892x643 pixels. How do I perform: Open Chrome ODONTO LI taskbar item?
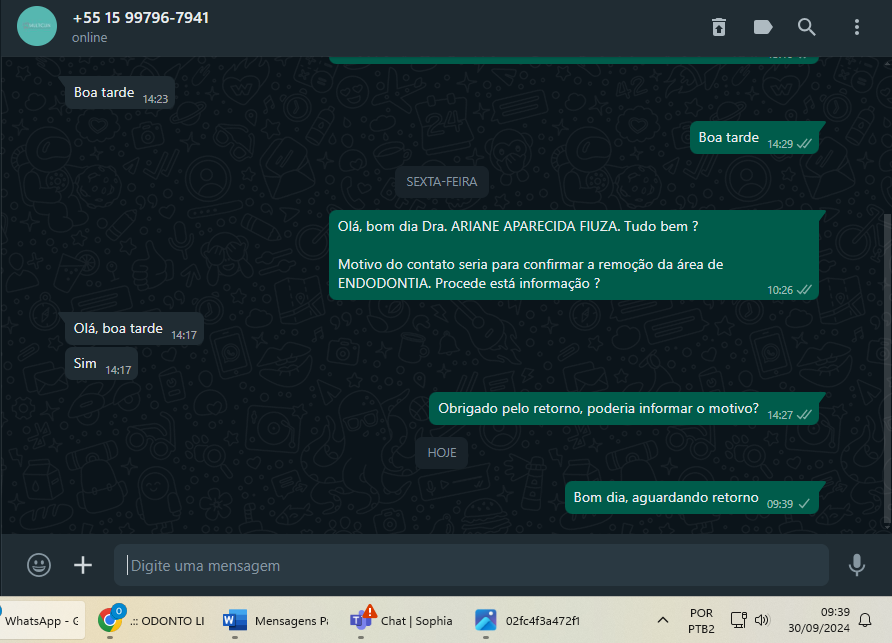[x=151, y=621]
